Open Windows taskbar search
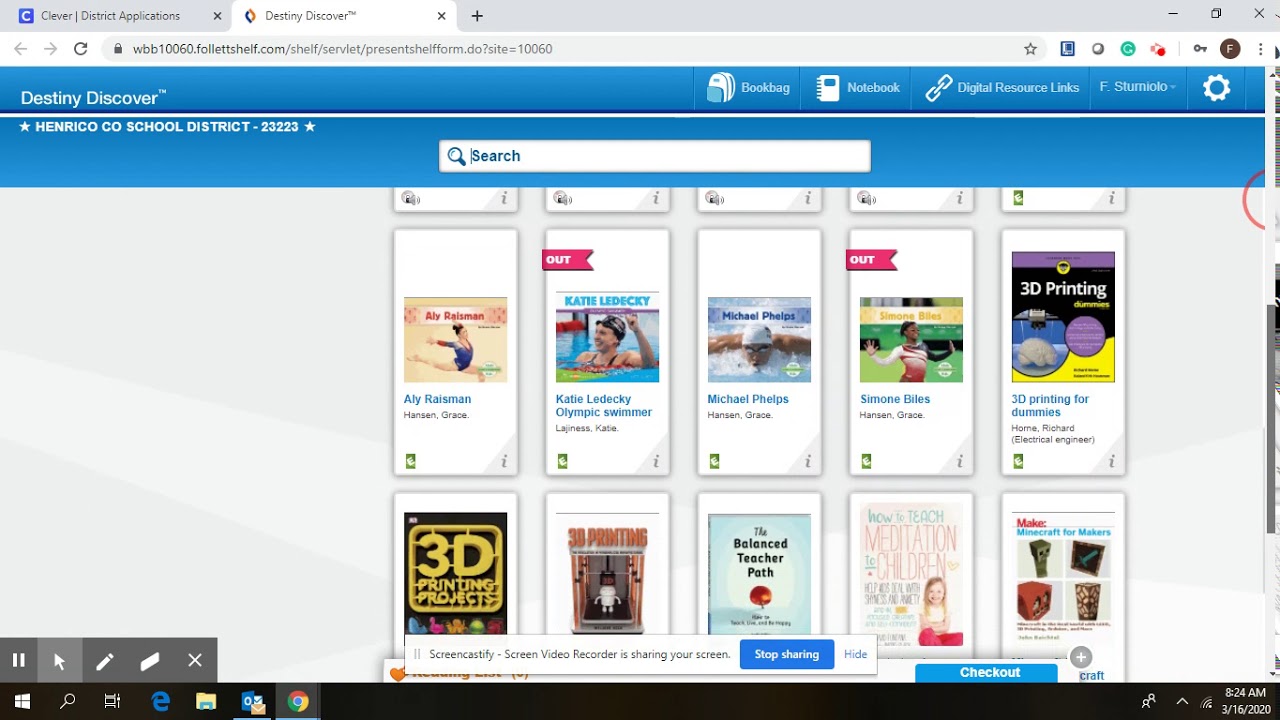The width and height of the screenshot is (1280, 720). pos(68,702)
